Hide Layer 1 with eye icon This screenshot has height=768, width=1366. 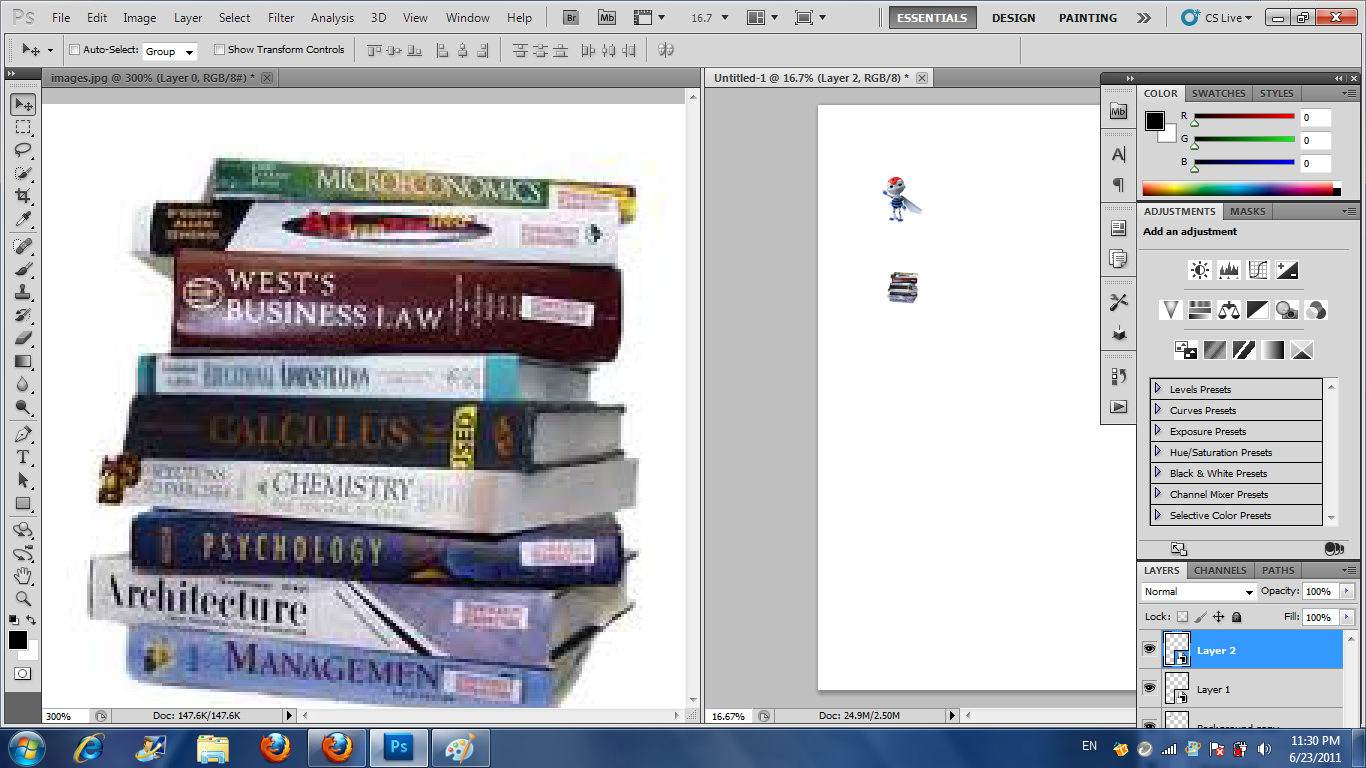coord(1149,689)
